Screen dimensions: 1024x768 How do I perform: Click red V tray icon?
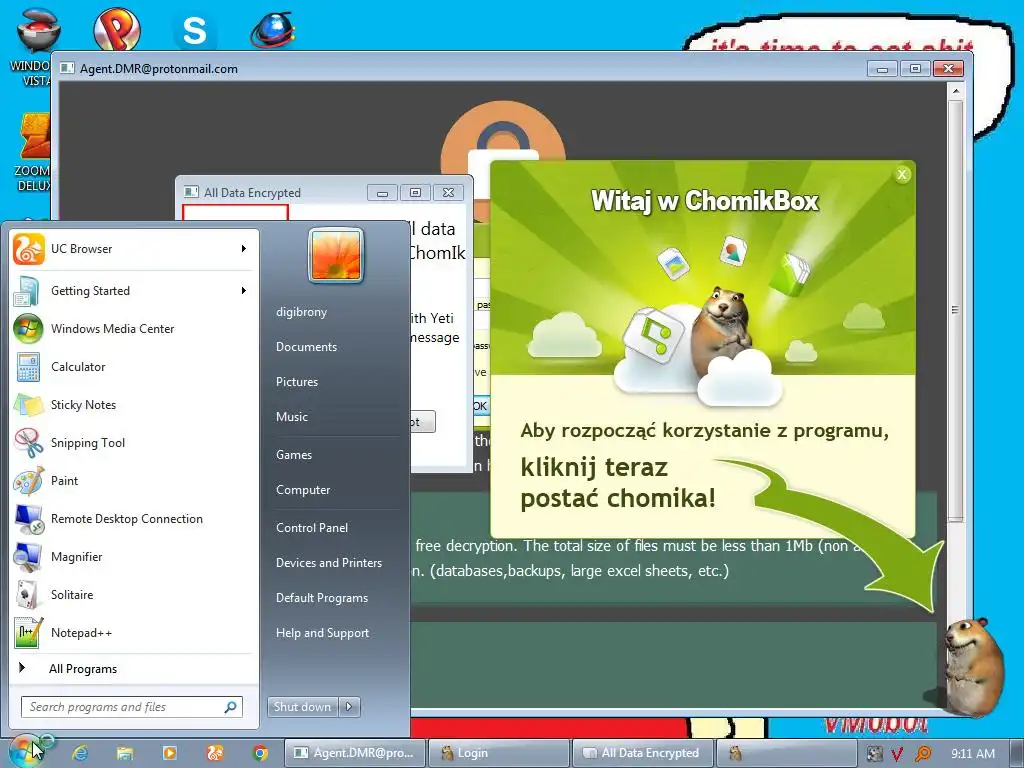897,754
